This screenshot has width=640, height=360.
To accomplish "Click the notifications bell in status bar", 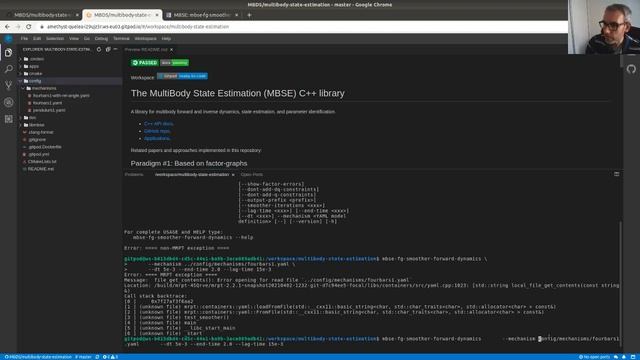I will point(624,357).
